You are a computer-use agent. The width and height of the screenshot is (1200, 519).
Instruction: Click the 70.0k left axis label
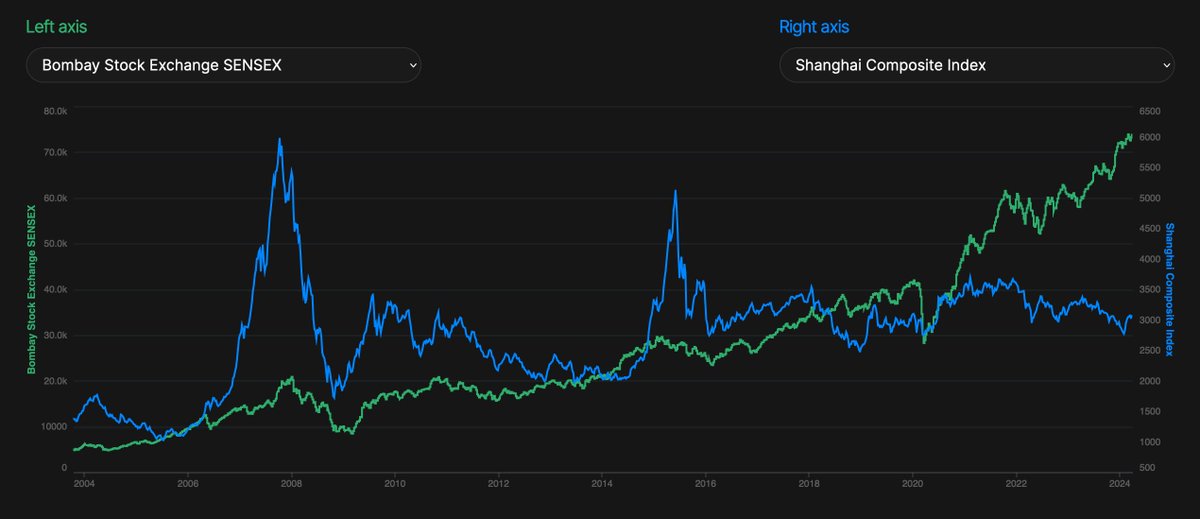54,153
